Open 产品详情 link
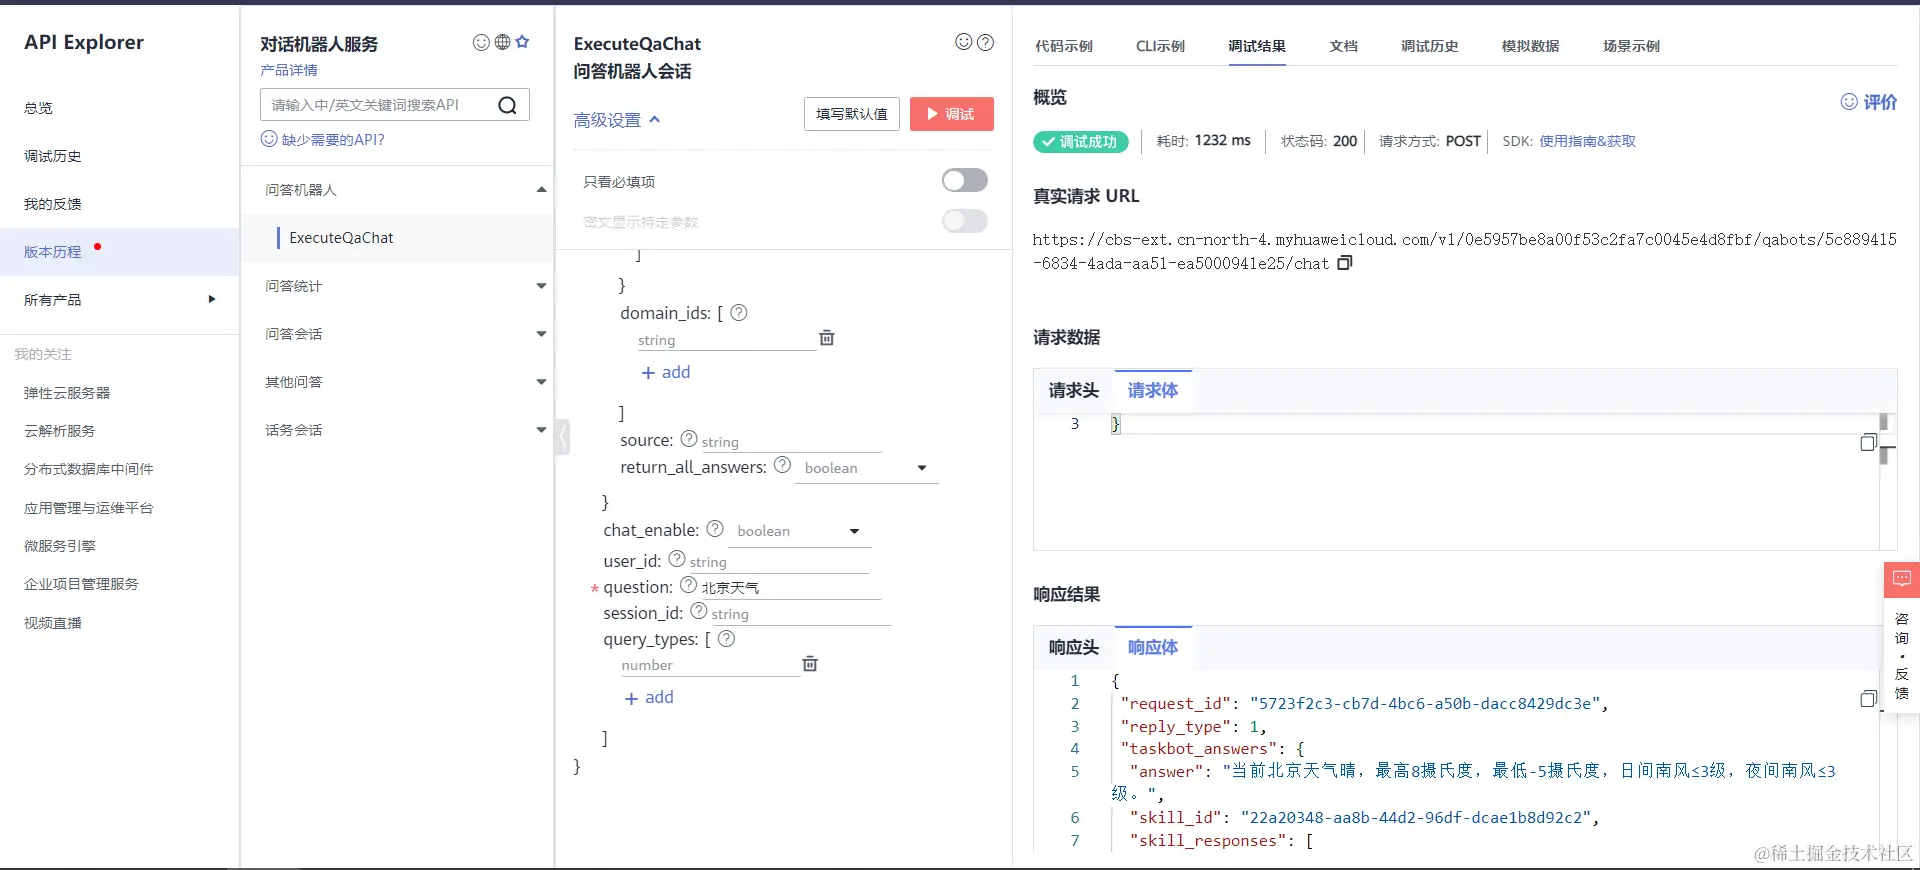This screenshot has width=1920, height=870. pos(289,70)
